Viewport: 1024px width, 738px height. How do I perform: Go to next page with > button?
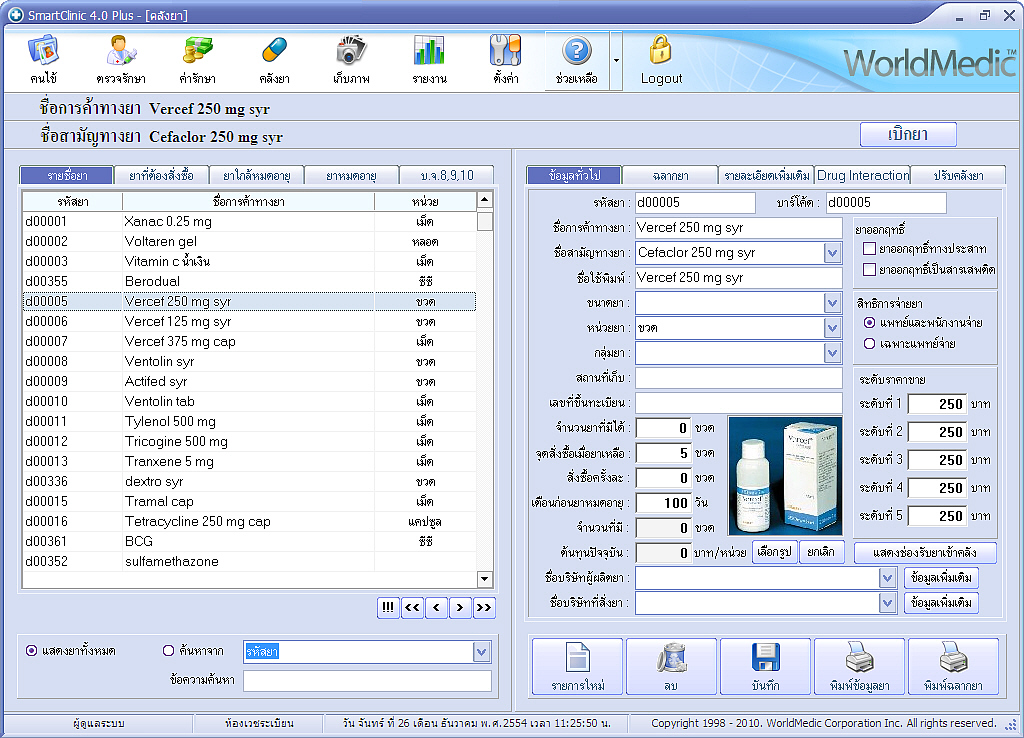(460, 607)
